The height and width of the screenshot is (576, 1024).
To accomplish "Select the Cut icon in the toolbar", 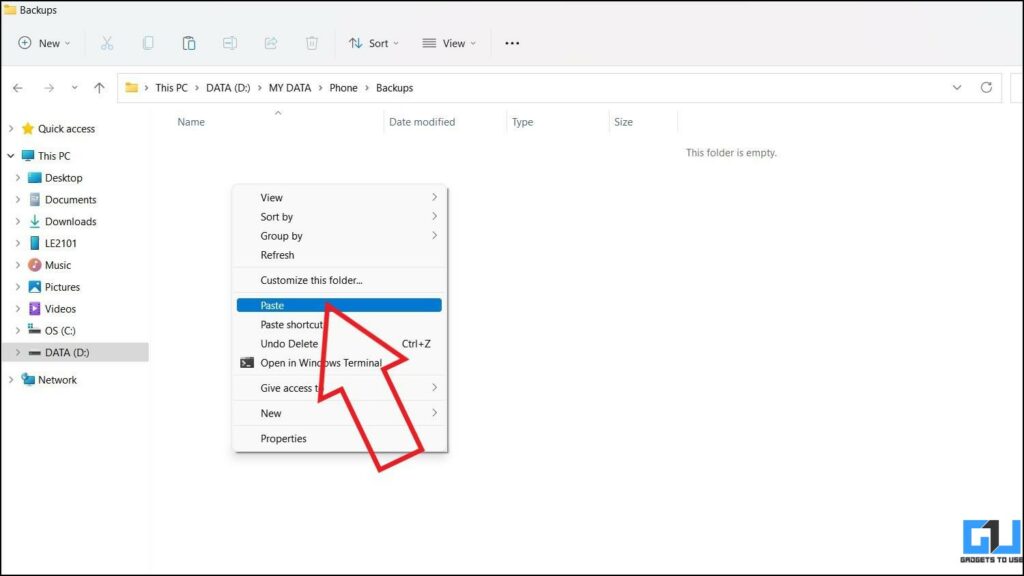I will pos(107,43).
